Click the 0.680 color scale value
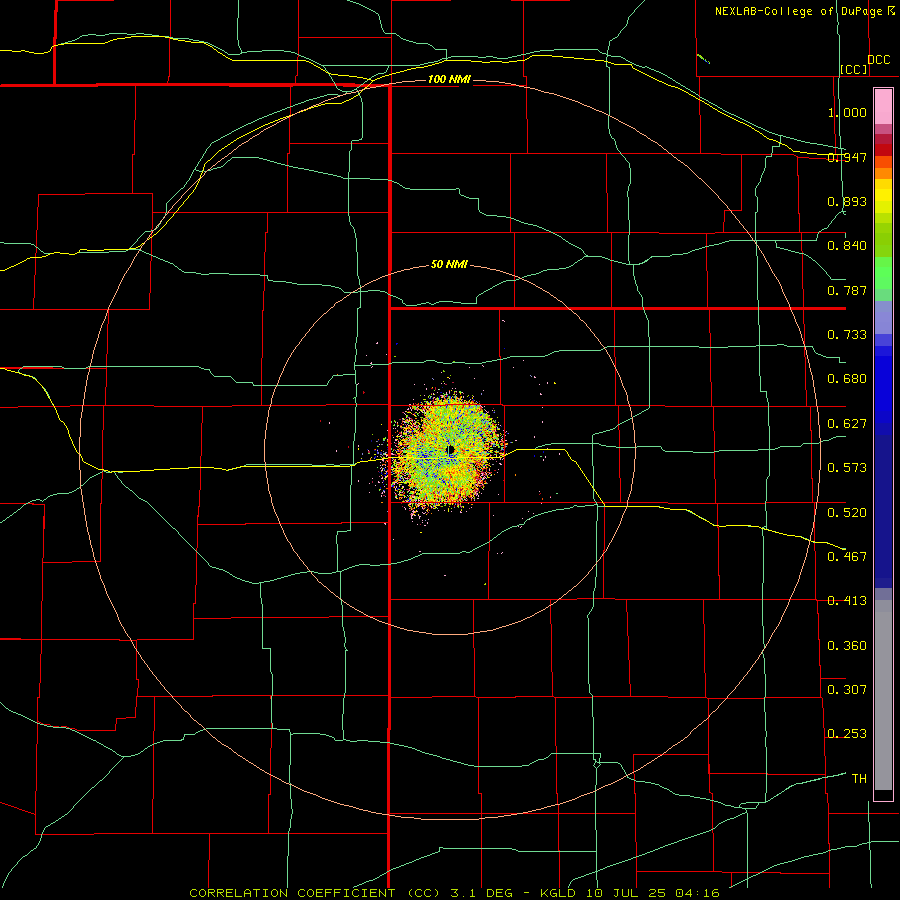This screenshot has width=900, height=900. 847,379
